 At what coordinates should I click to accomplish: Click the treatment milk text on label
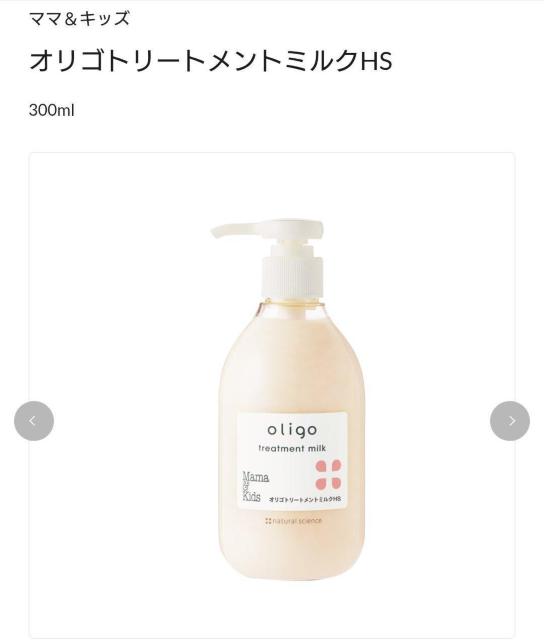pyautogui.click(x=292, y=448)
